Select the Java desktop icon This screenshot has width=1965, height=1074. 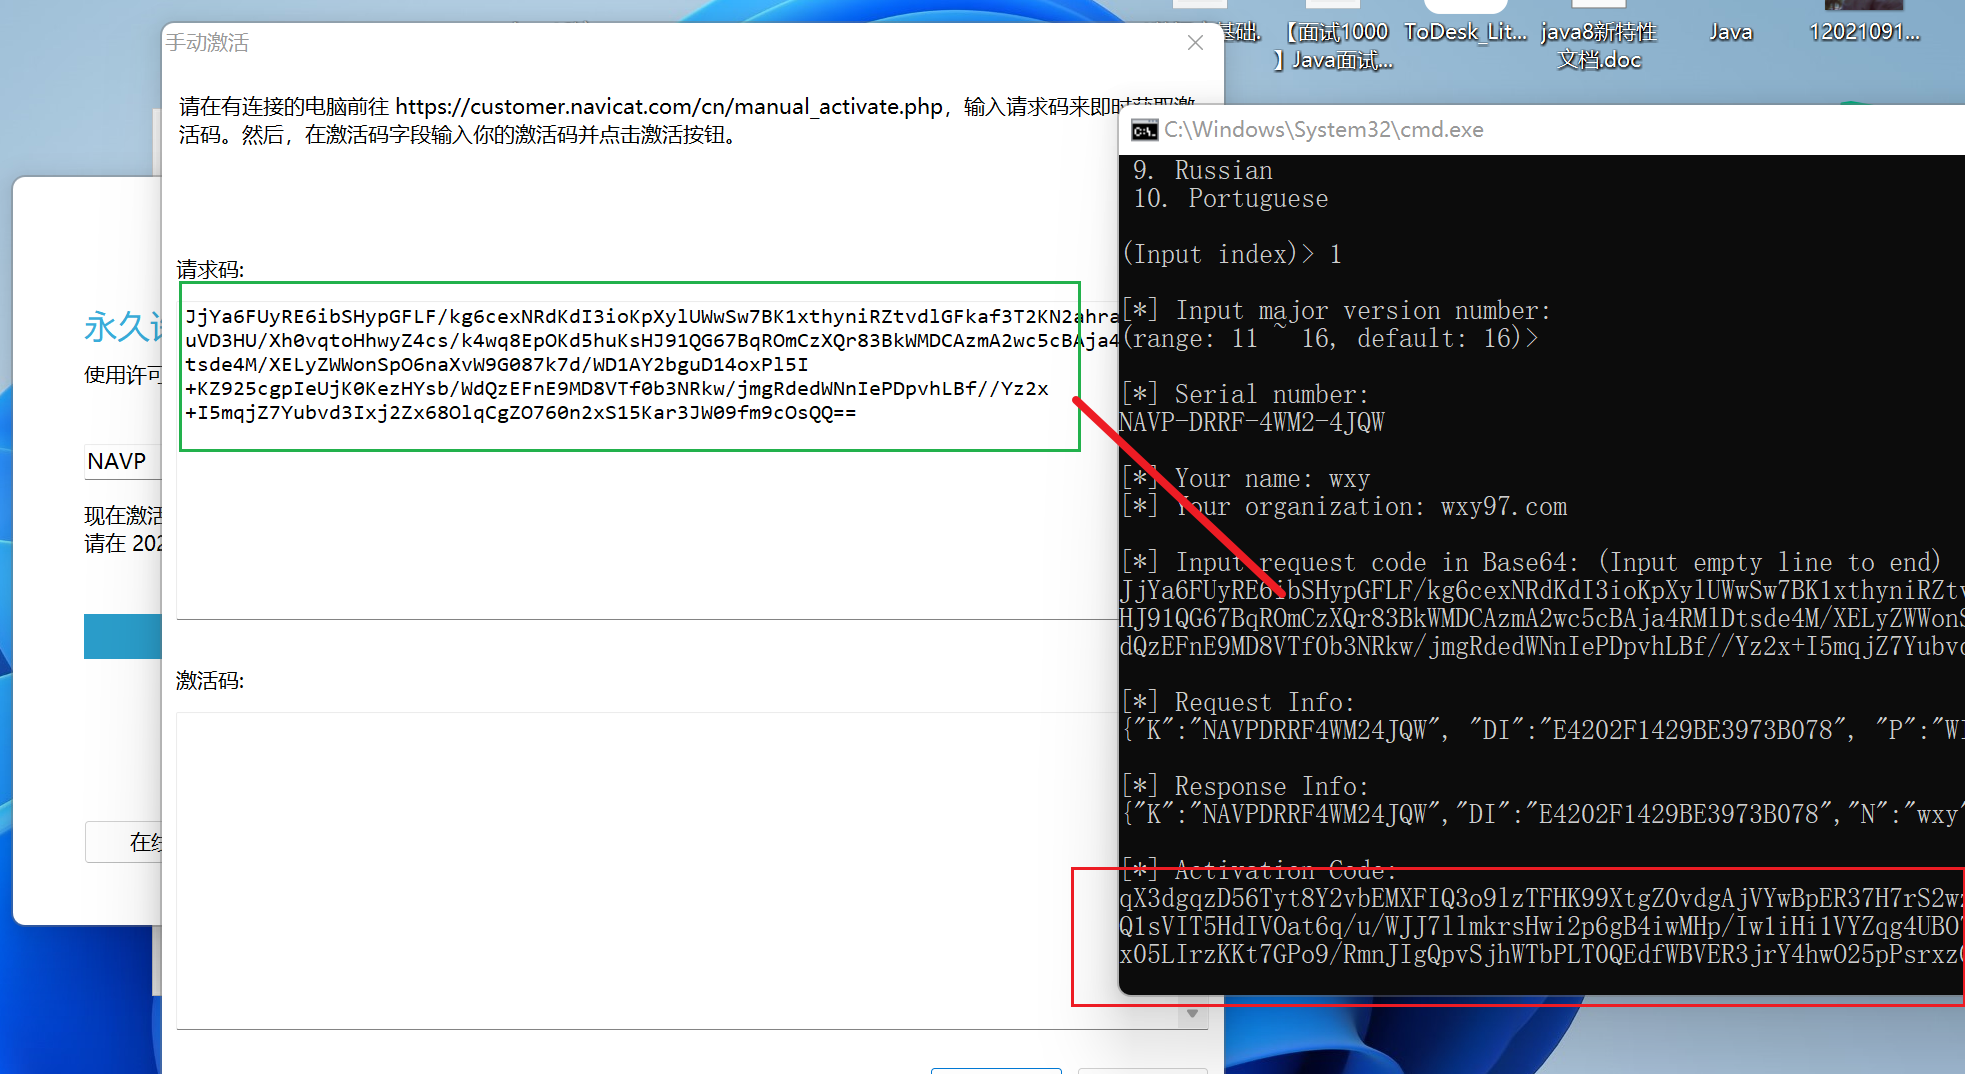pyautogui.click(x=1730, y=32)
